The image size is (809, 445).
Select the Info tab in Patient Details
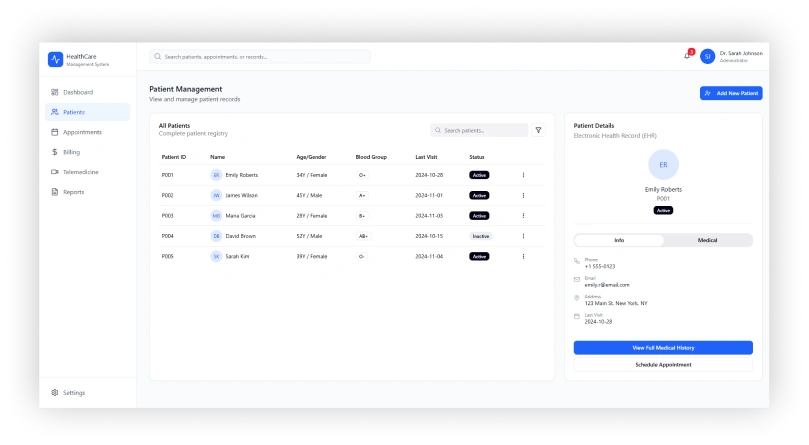[619, 240]
